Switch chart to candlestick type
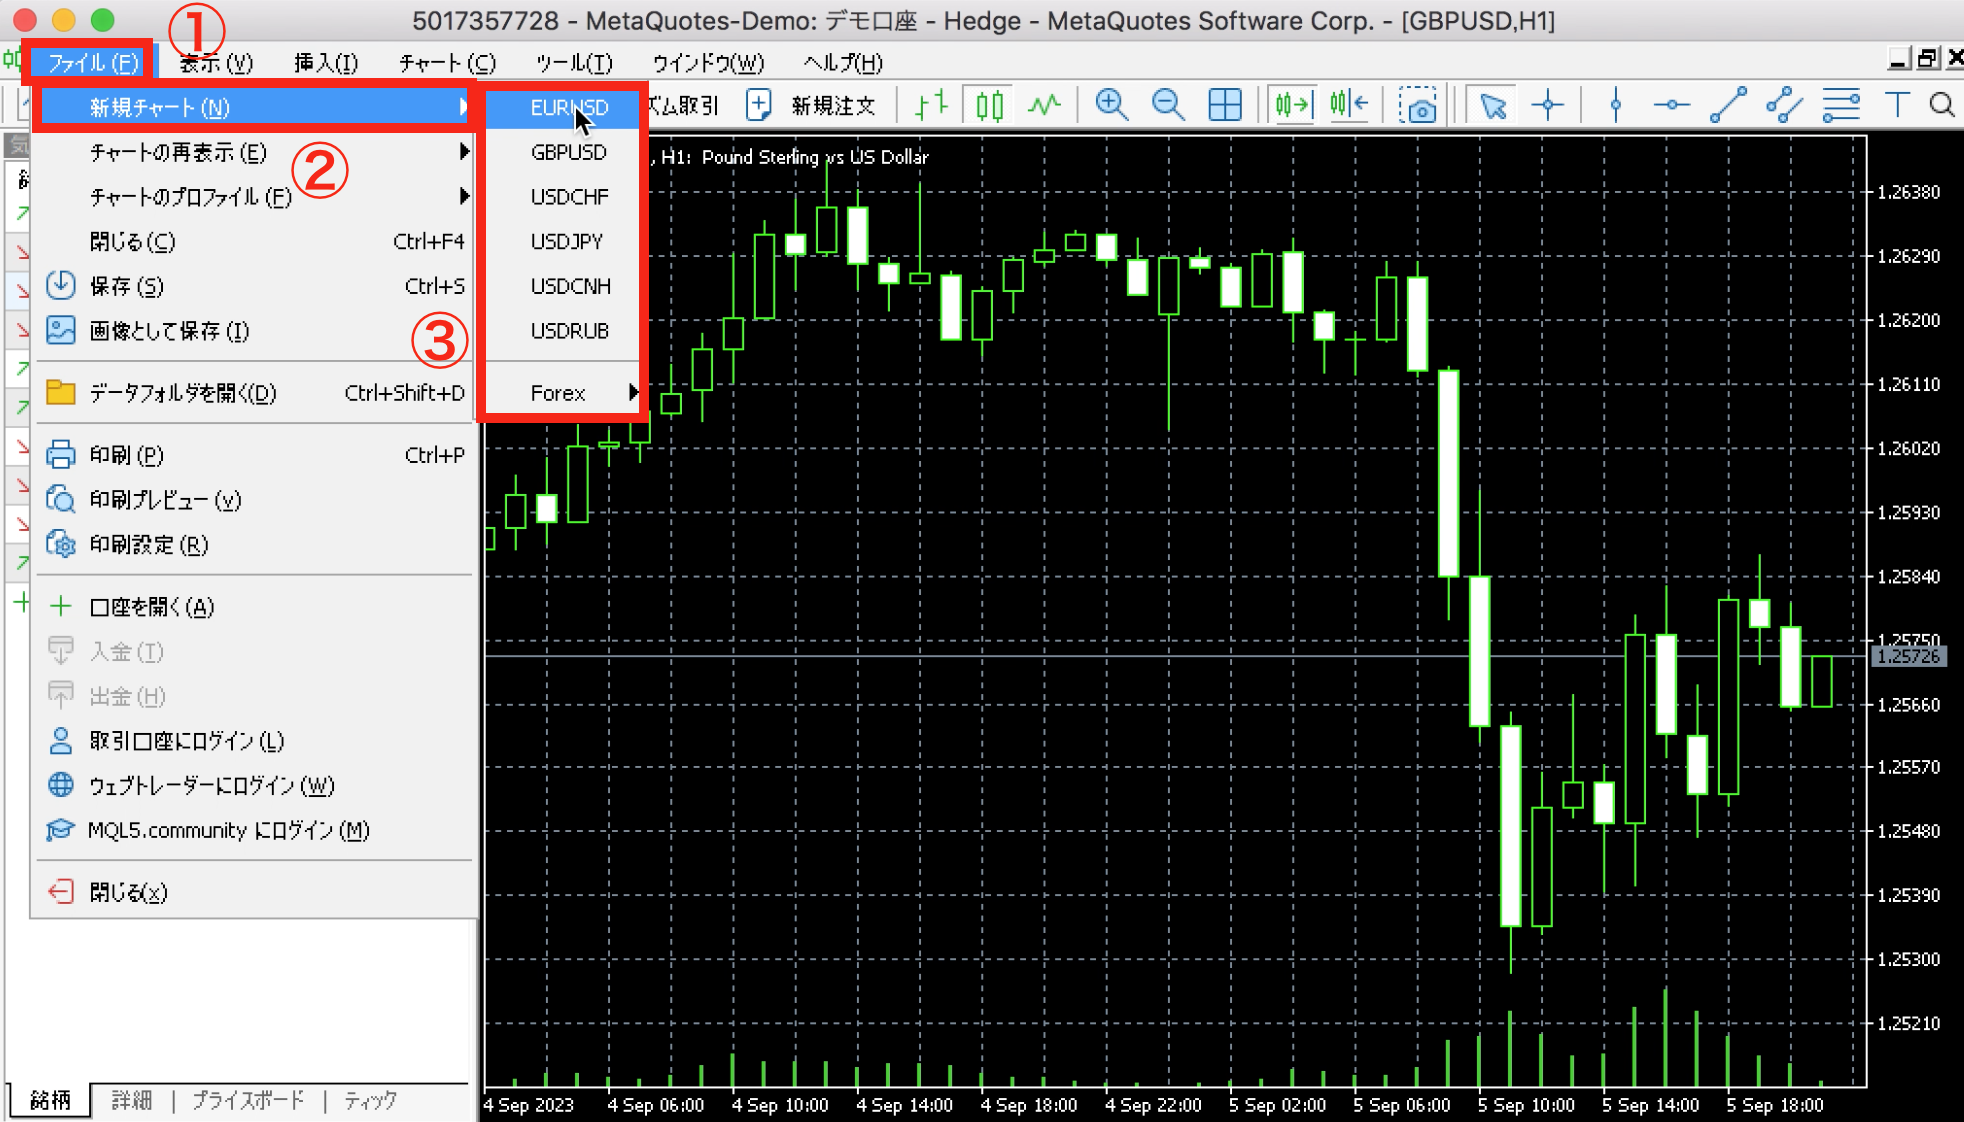The image size is (1964, 1122). pos(989,105)
